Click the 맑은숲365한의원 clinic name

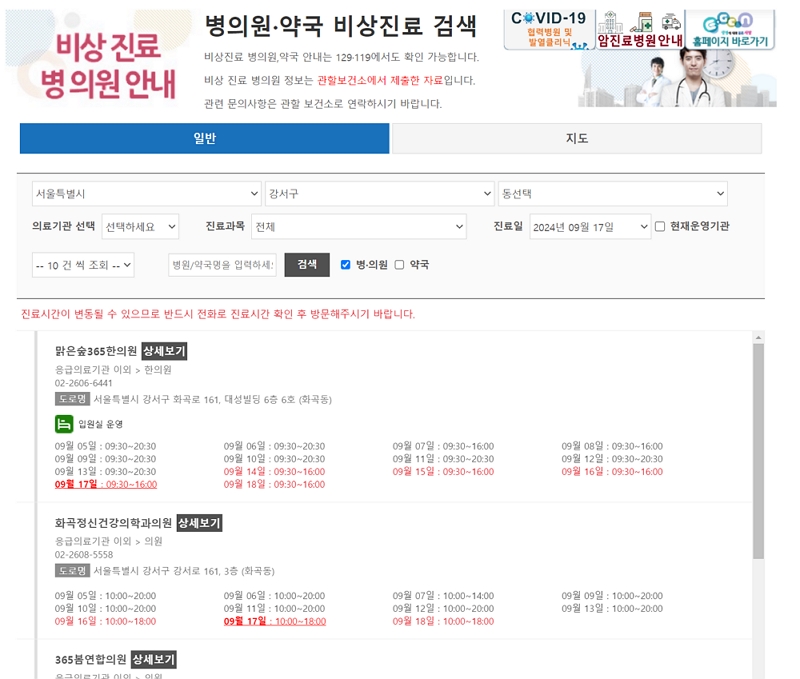click(96, 351)
